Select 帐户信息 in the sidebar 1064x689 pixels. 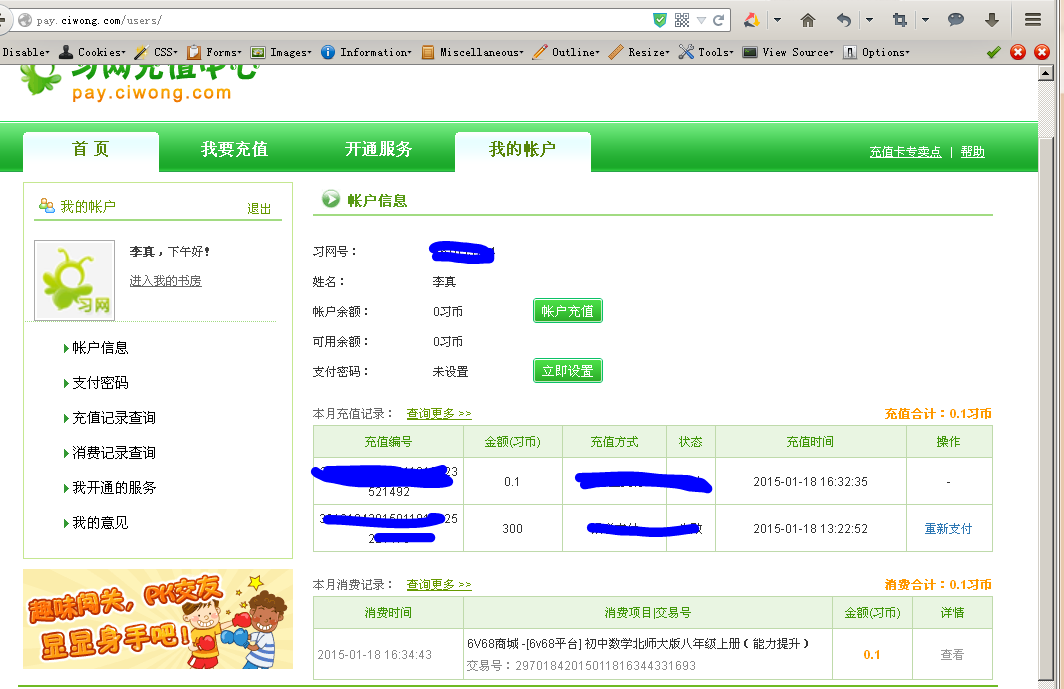click(x=100, y=348)
